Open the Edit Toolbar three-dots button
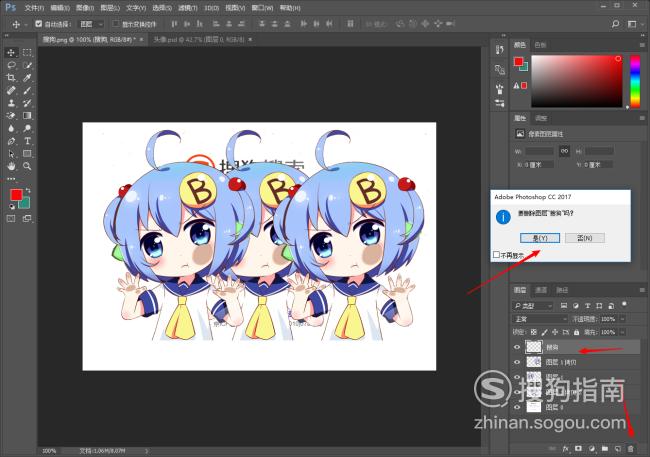This screenshot has width=650, height=457. click(11, 179)
